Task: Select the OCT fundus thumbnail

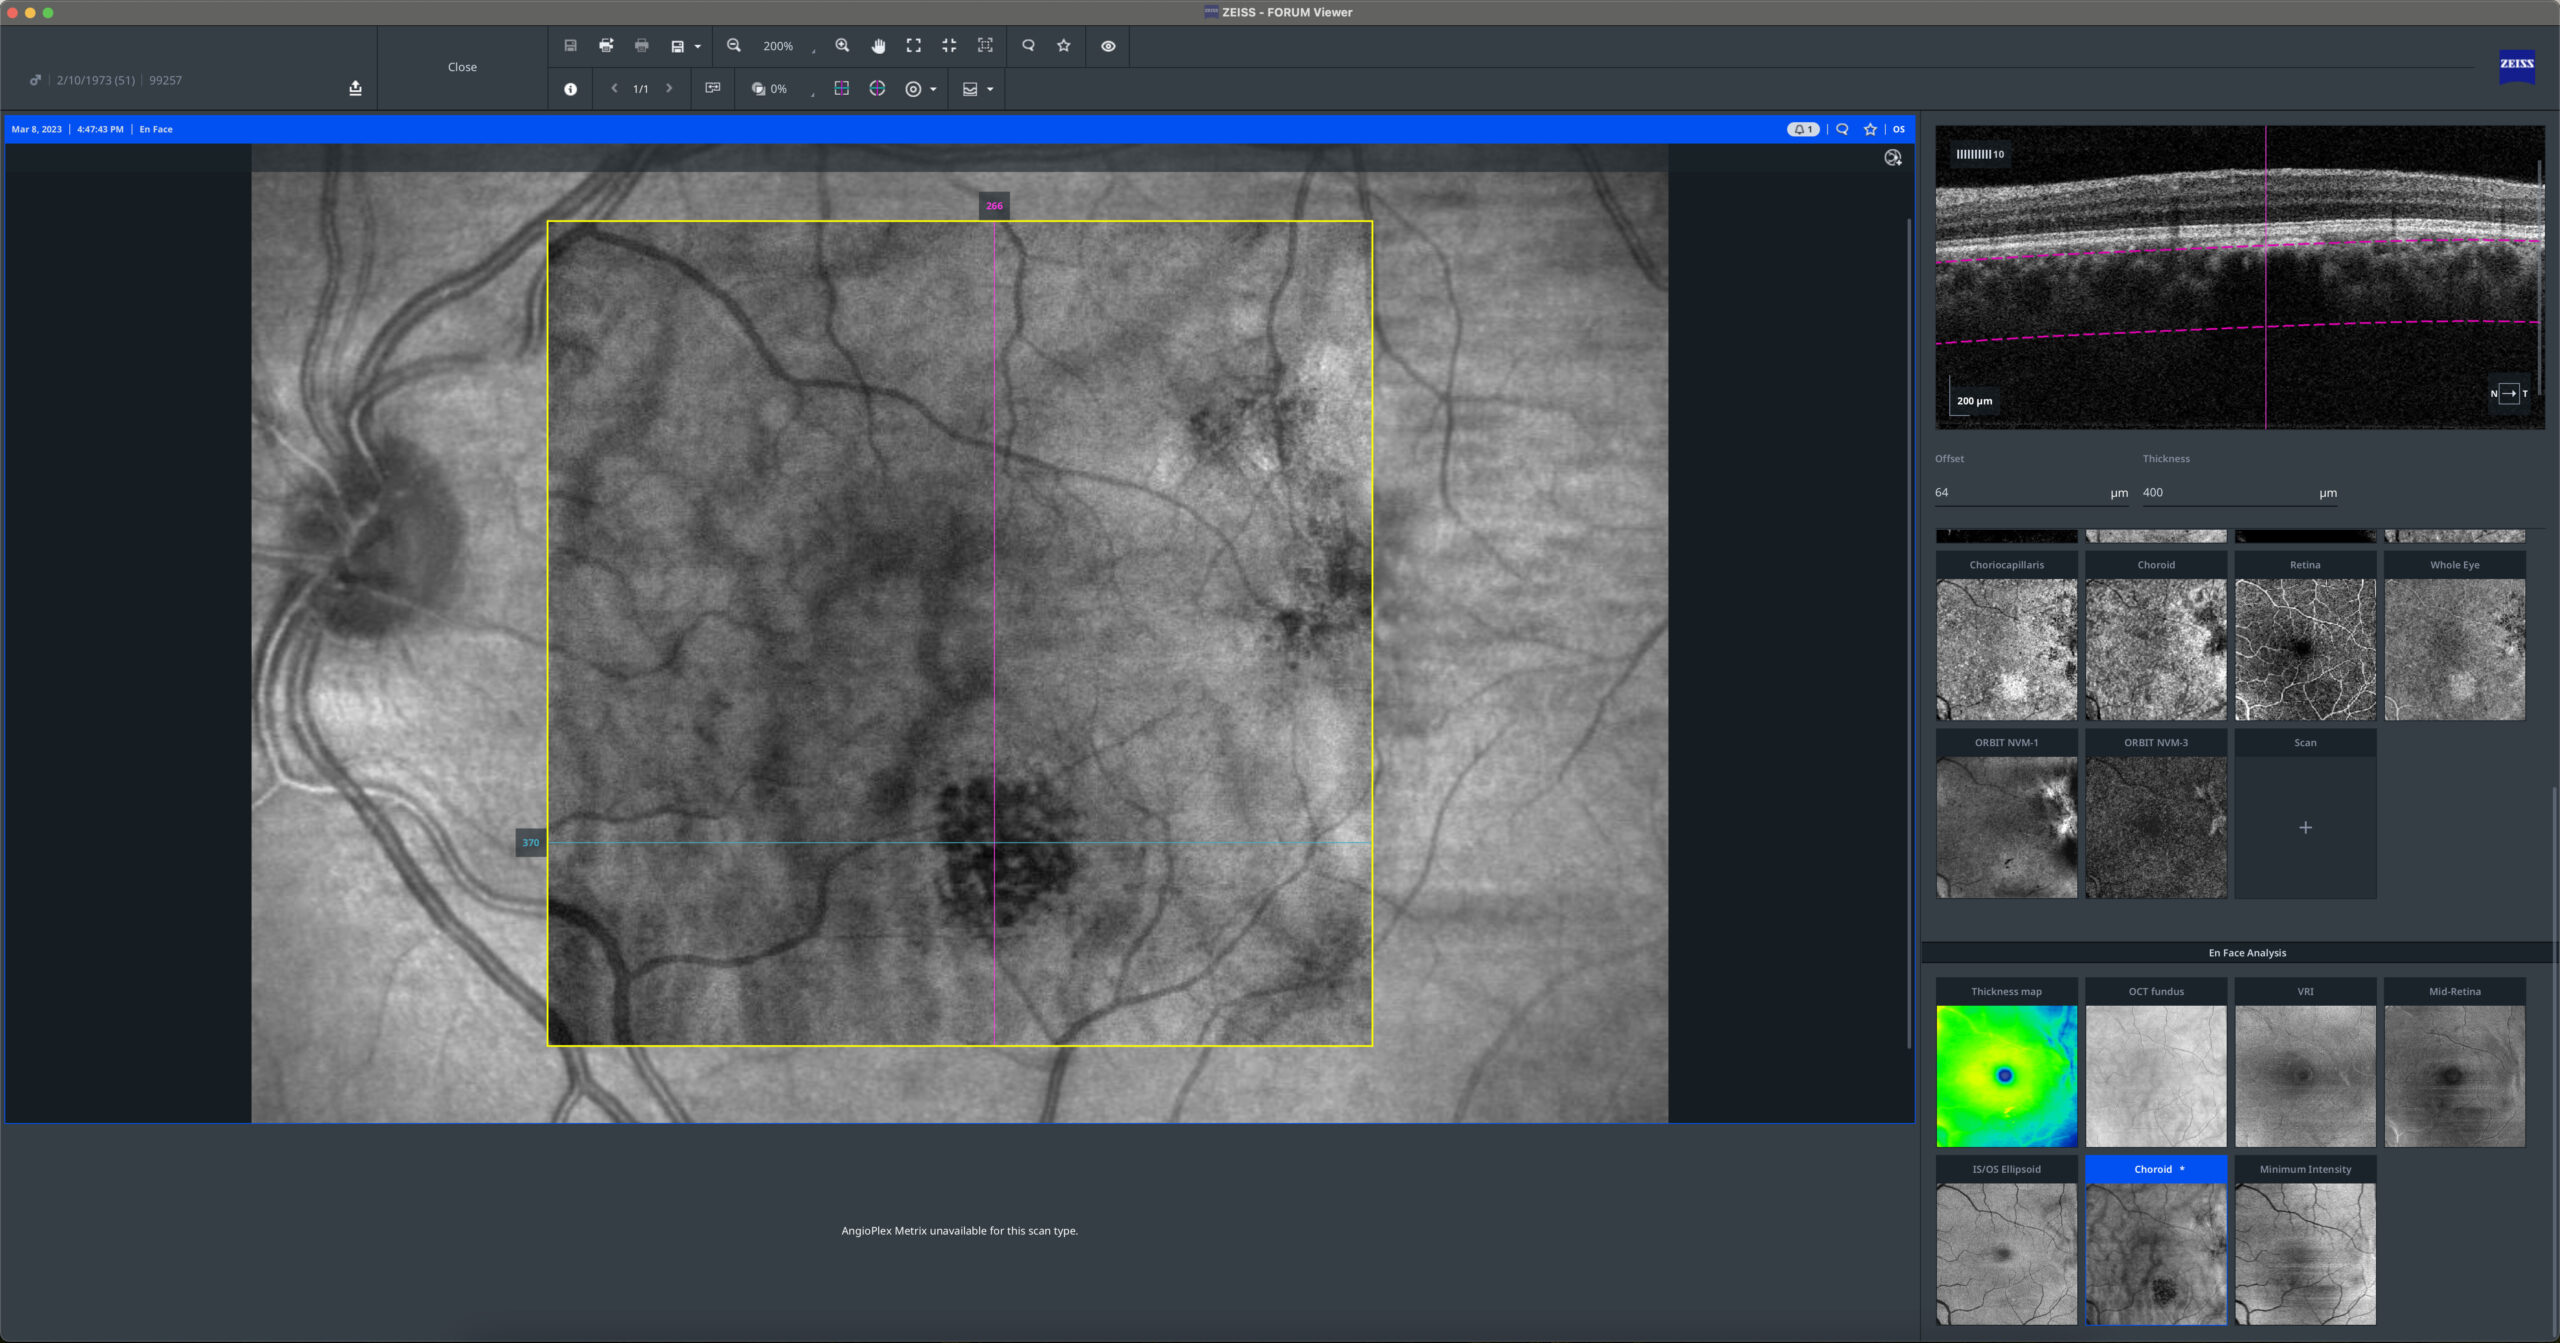Action: coord(2156,1063)
